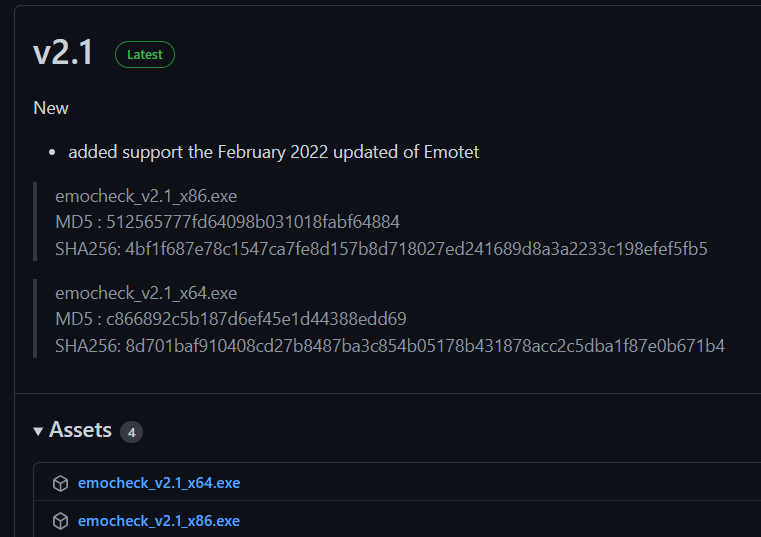The image size is (761, 537).
Task: Click the Assets heading text
Action: pos(80,430)
